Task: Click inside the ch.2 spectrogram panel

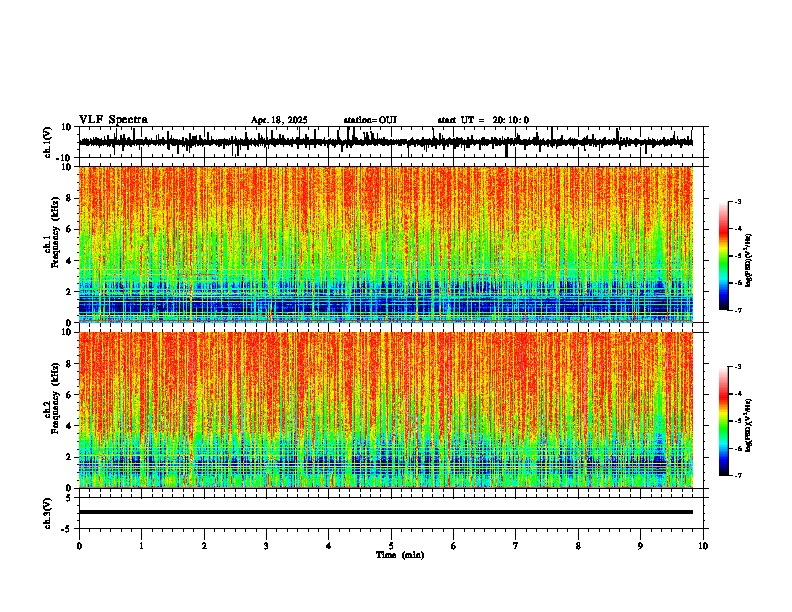Action: [386, 410]
